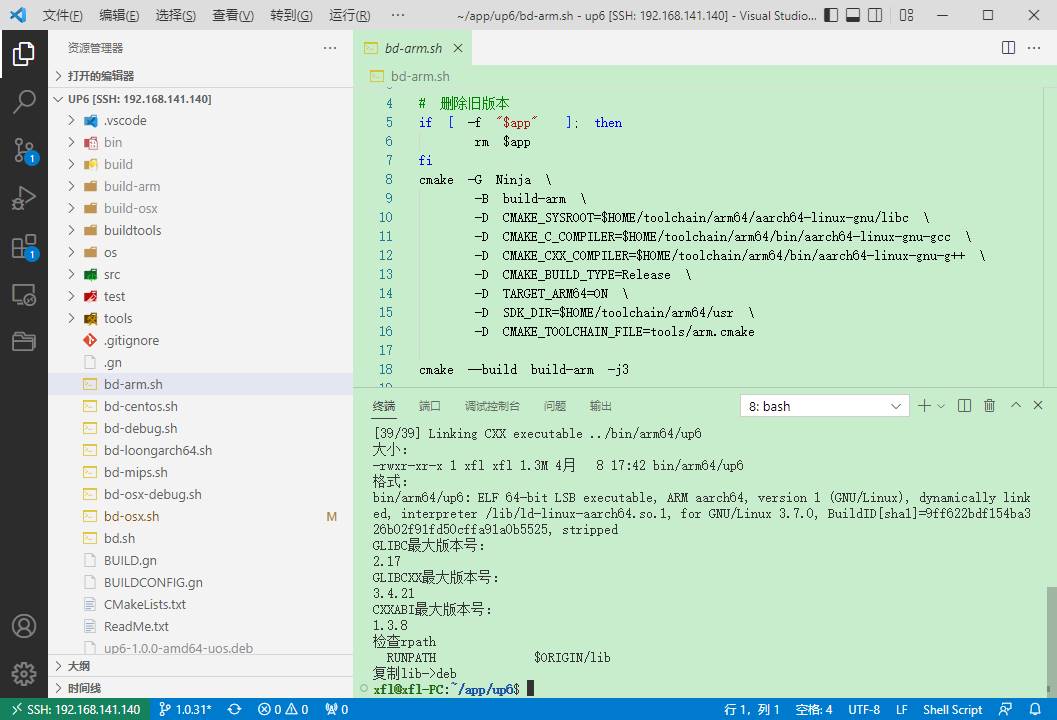Expand the build-arm folder
The width and height of the screenshot is (1057, 720).
click(131, 186)
